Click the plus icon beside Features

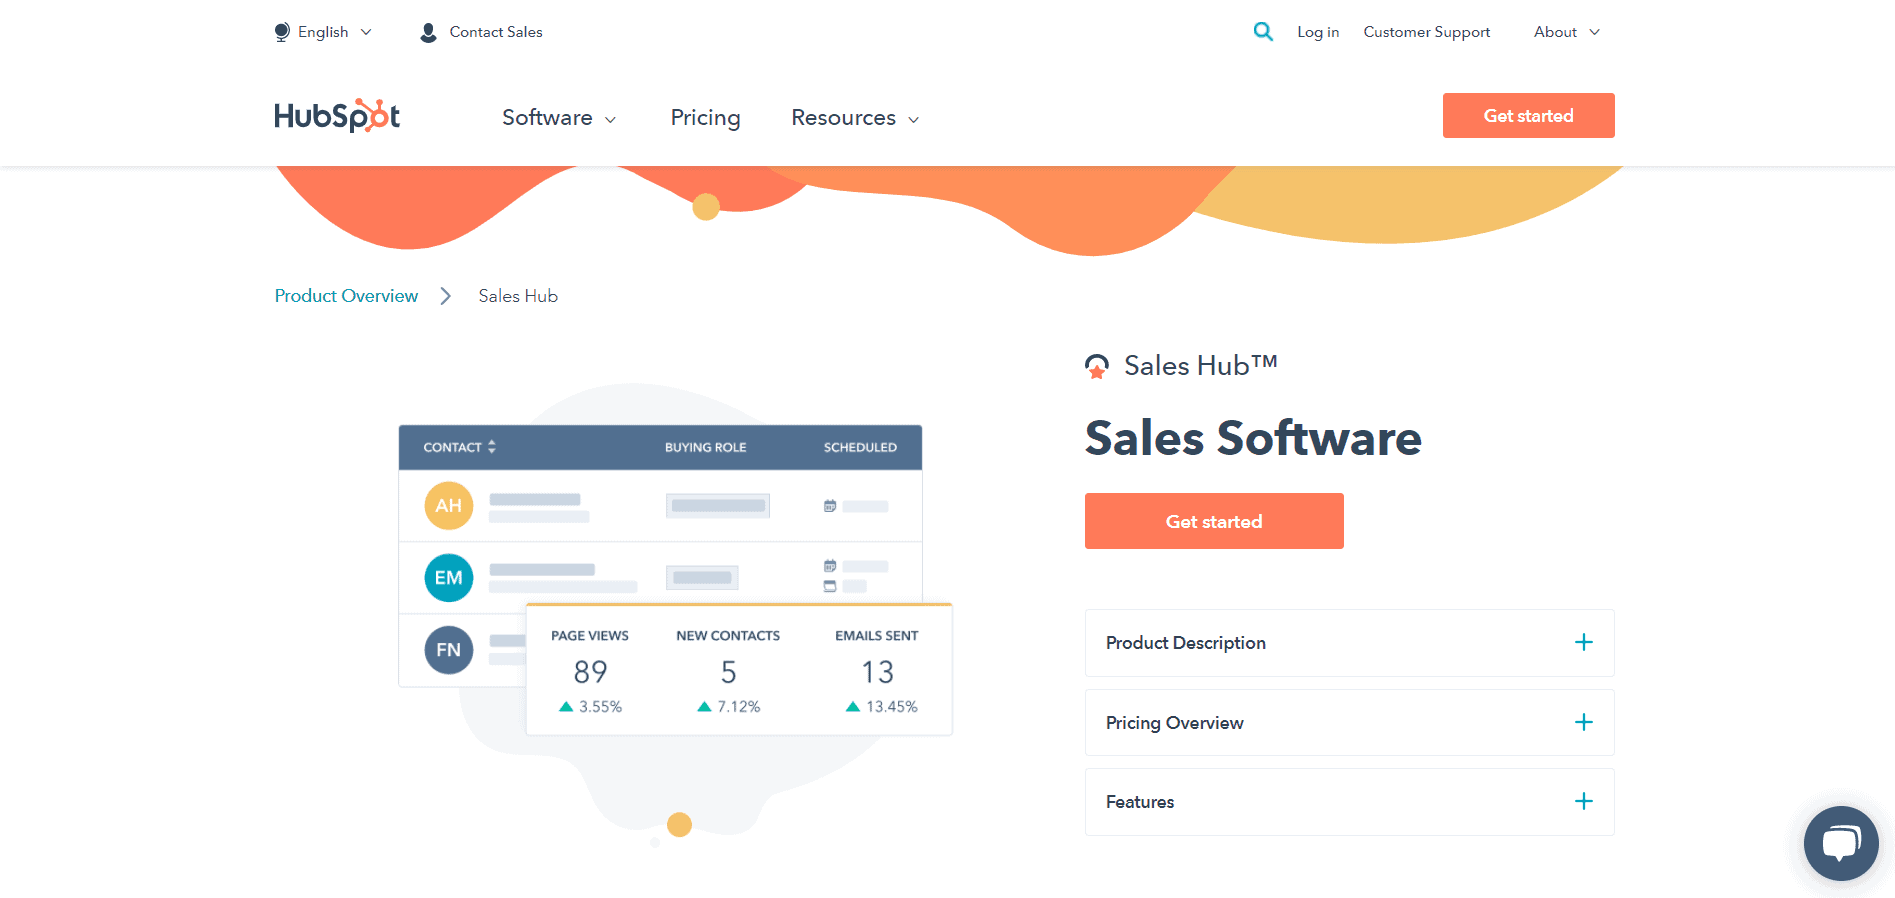[x=1584, y=801]
